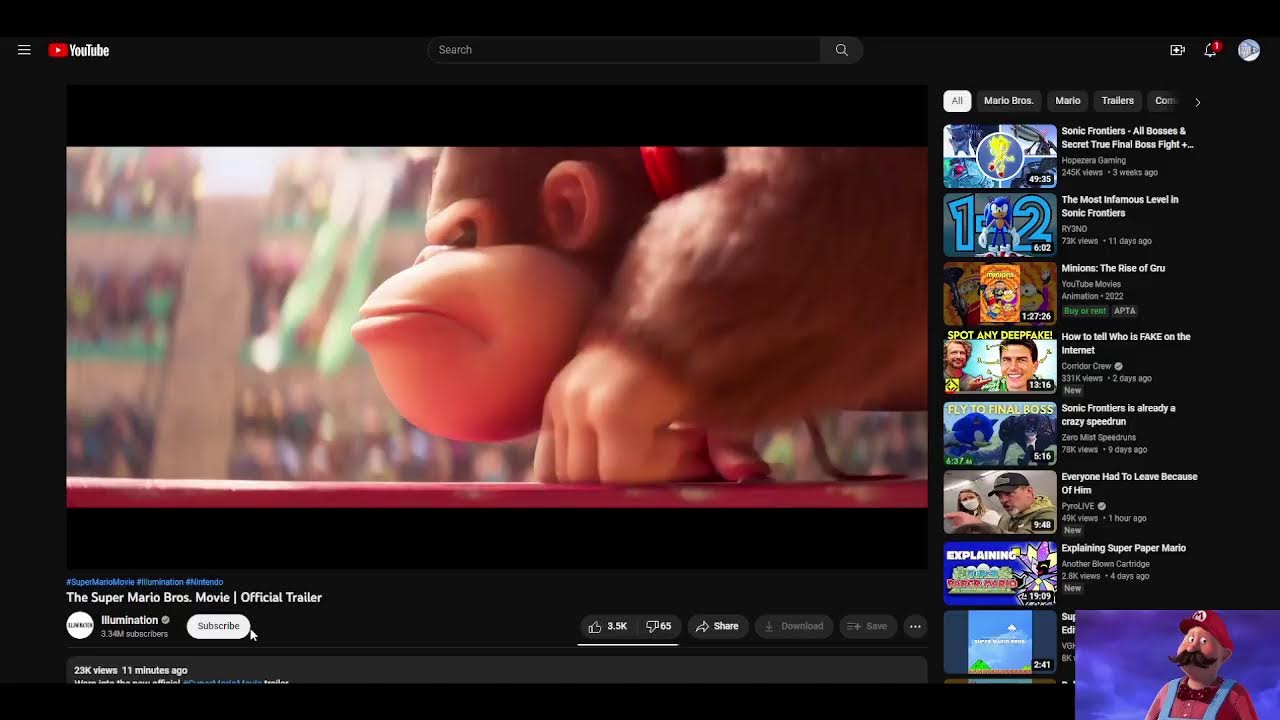
Task: Like the video with thumbs up
Action: (608, 626)
